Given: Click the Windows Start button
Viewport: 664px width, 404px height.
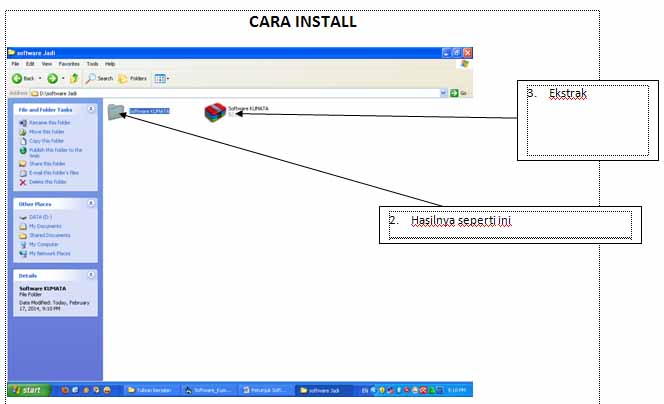Looking at the screenshot, I should click(x=28, y=390).
